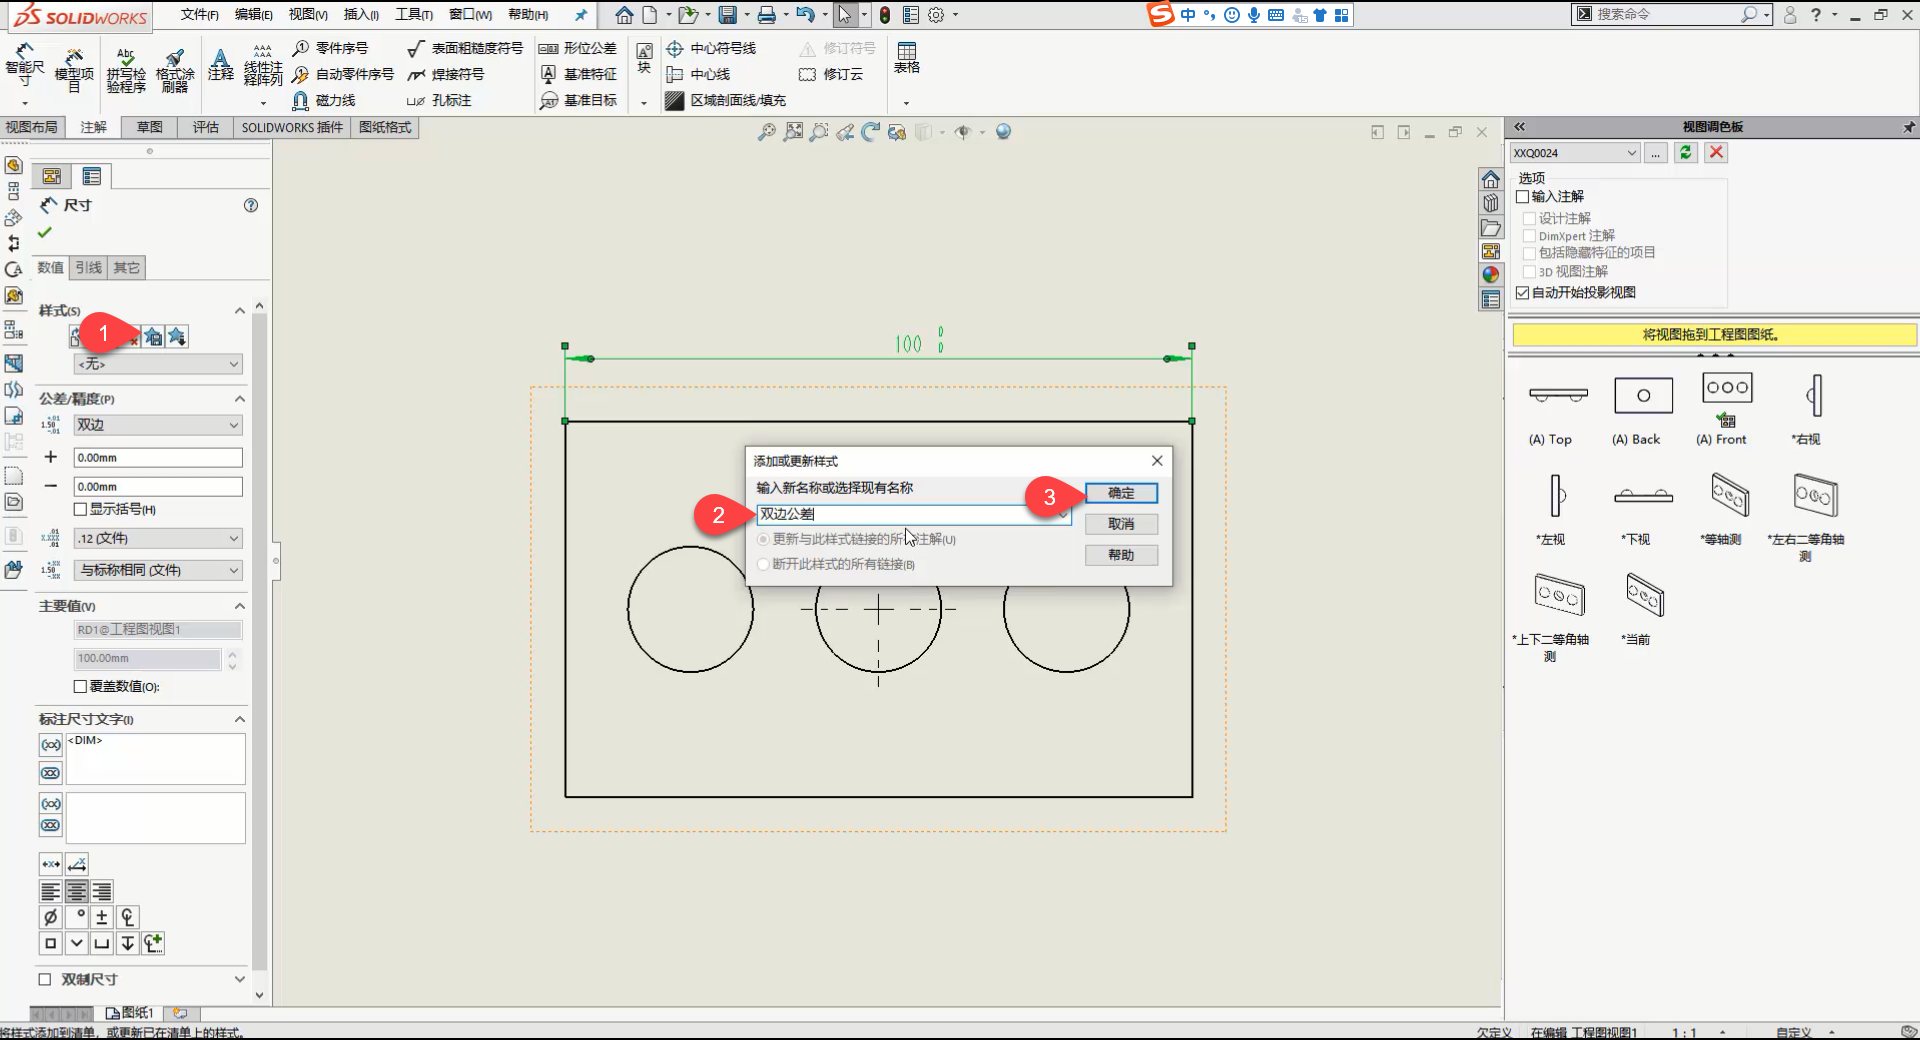Center-justify the dimension text
Image resolution: width=1920 pixels, height=1040 pixels.
coord(76,891)
